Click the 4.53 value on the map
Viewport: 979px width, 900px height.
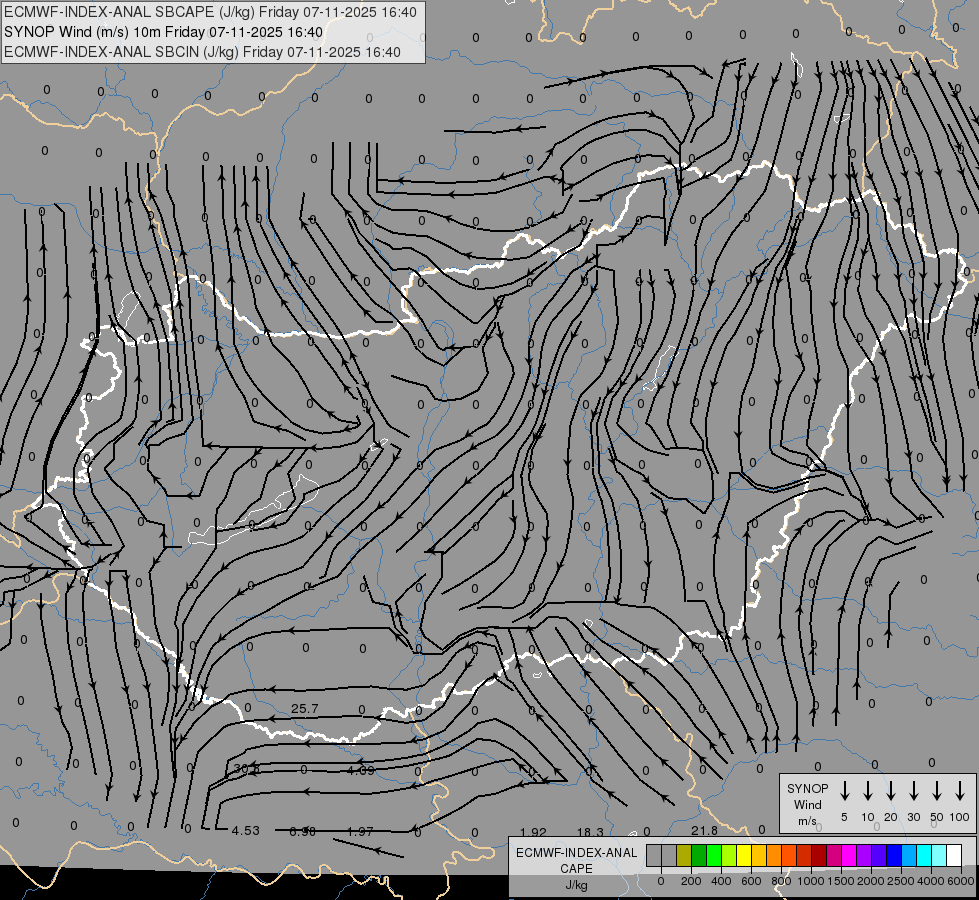point(245,831)
